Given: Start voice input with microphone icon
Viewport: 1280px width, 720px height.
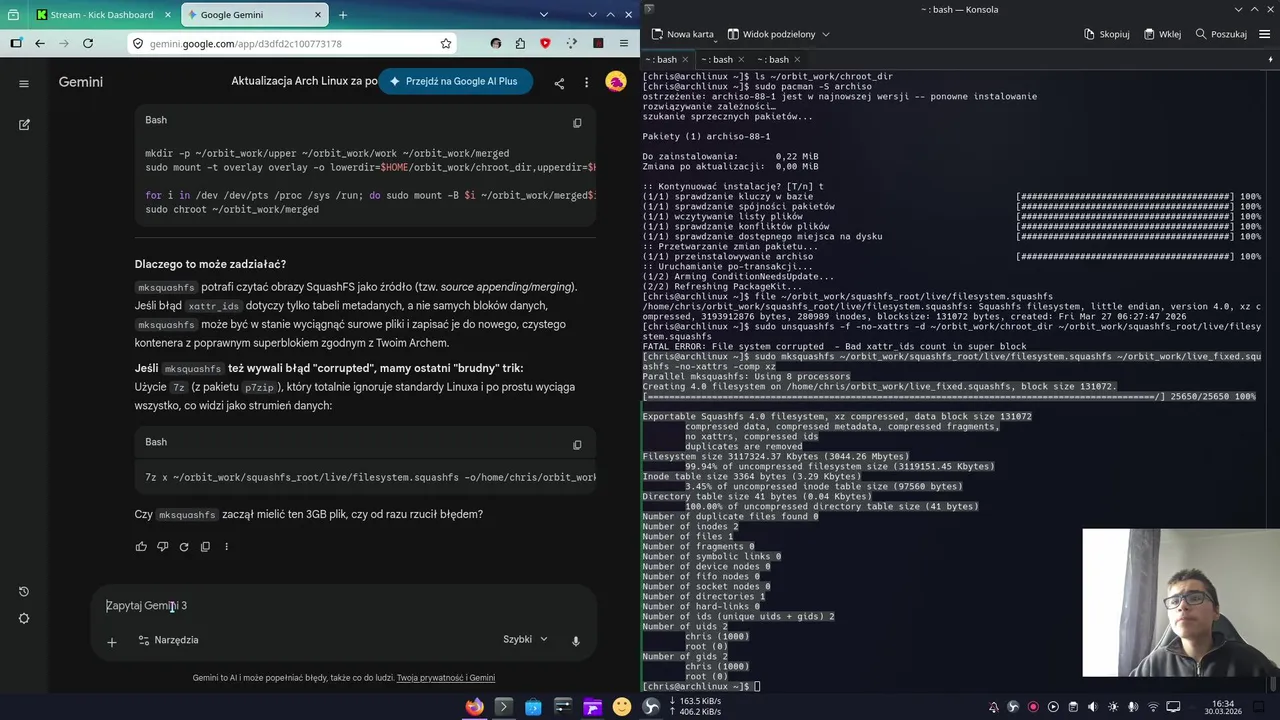Looking at the screenshot, I should coord(576,641).
